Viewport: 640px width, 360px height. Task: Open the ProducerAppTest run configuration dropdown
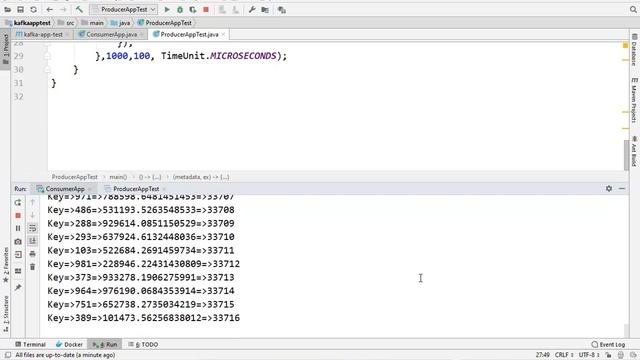pyautogui.click(x=124, y=9)
